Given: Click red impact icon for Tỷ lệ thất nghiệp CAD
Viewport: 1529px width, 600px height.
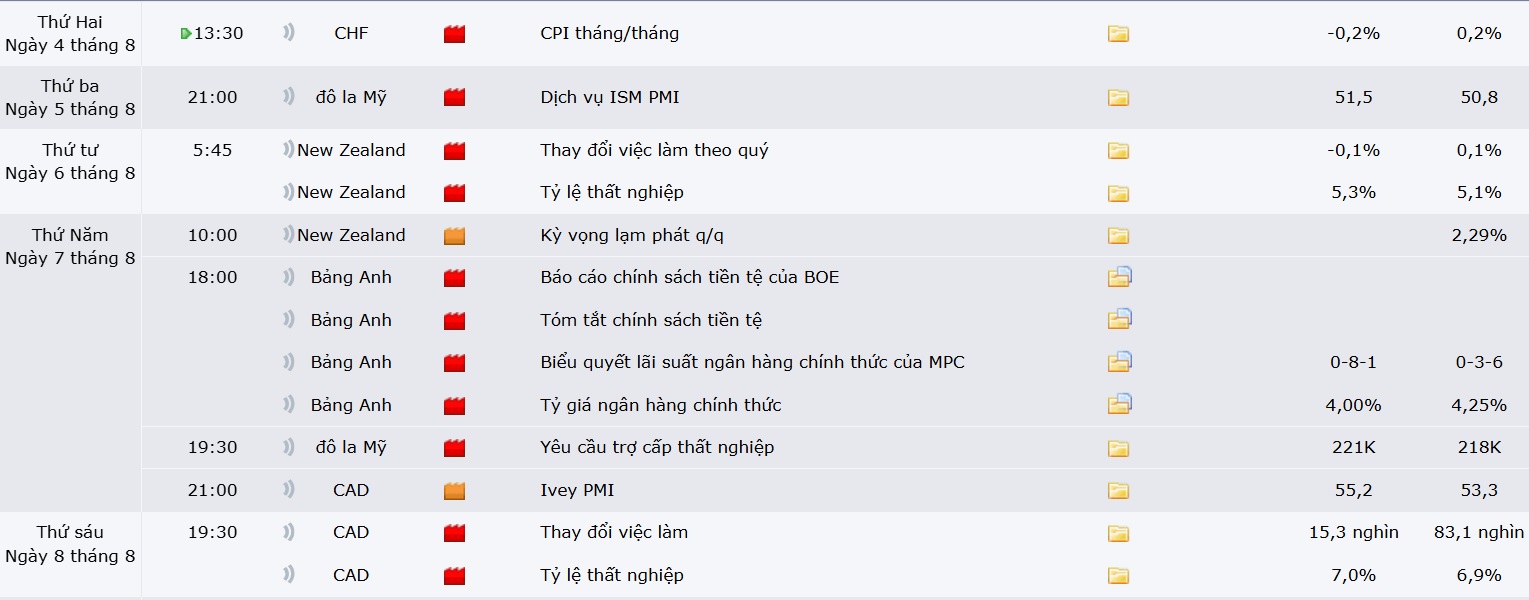Looking at the screenshot, I should [455, 576].
